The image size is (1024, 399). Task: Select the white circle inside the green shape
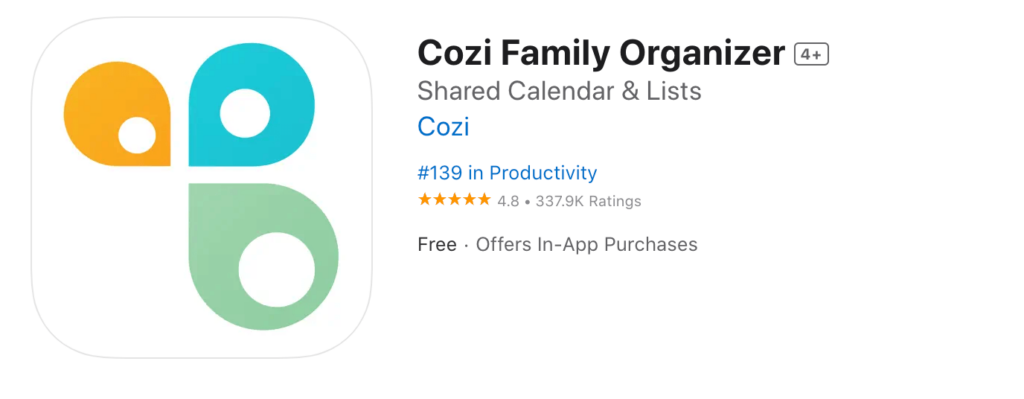pyautogui.click(x=277, y=270)
